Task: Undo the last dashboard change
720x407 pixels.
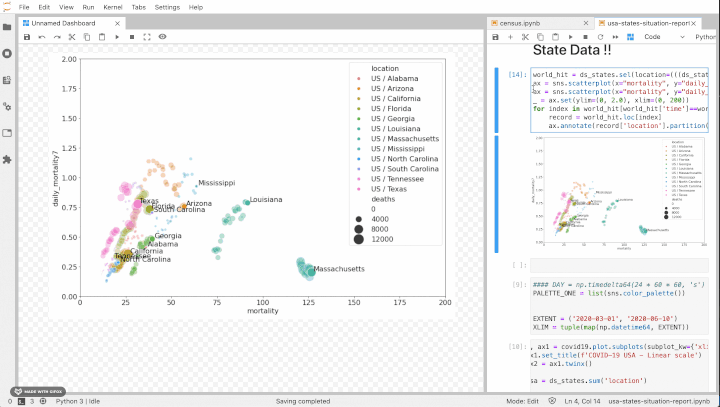Action: pyautogui.click(x=42, y=37)
